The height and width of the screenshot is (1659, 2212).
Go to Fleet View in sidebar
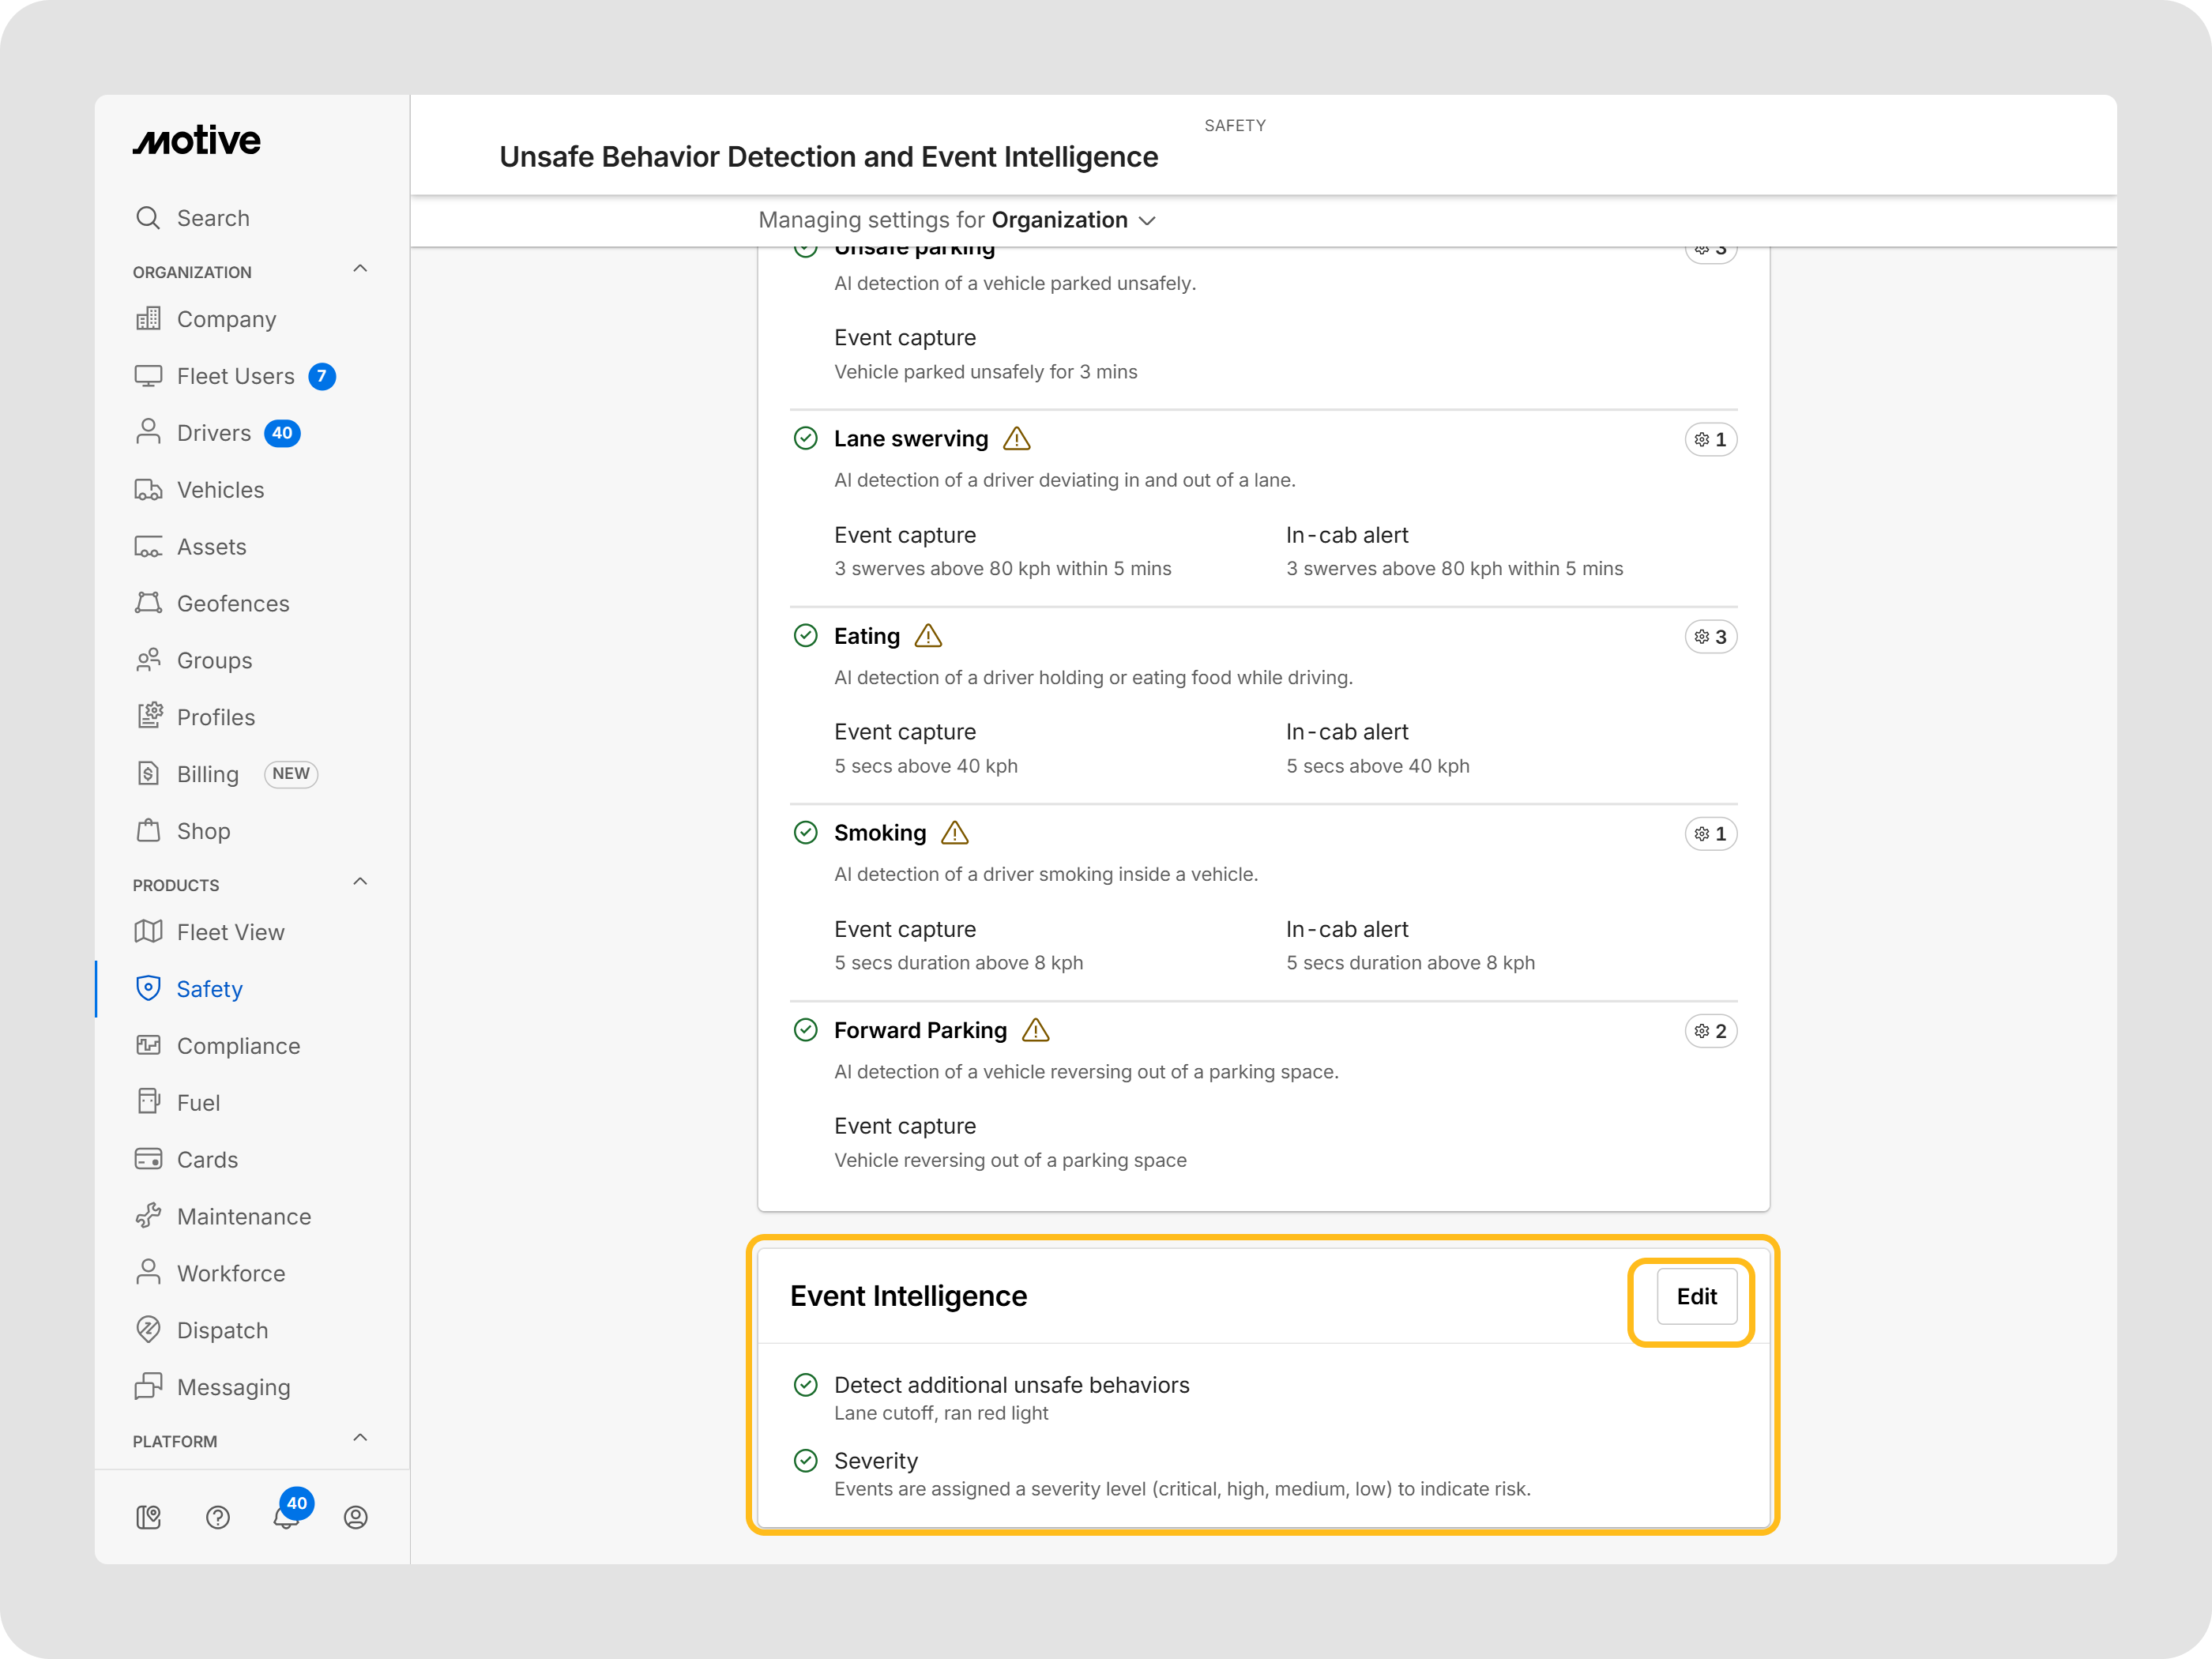point(230,932)
